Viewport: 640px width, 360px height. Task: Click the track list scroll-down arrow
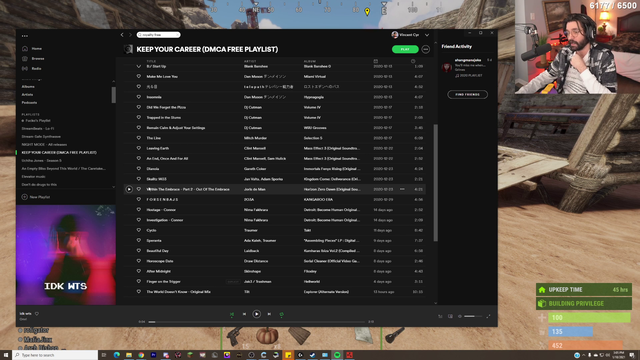pyautogui.click(x=436, y=303)
